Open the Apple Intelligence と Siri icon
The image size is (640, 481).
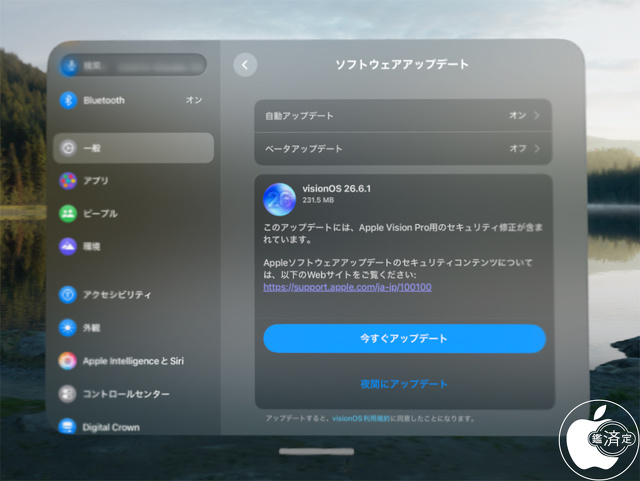(x=68, y=361)
